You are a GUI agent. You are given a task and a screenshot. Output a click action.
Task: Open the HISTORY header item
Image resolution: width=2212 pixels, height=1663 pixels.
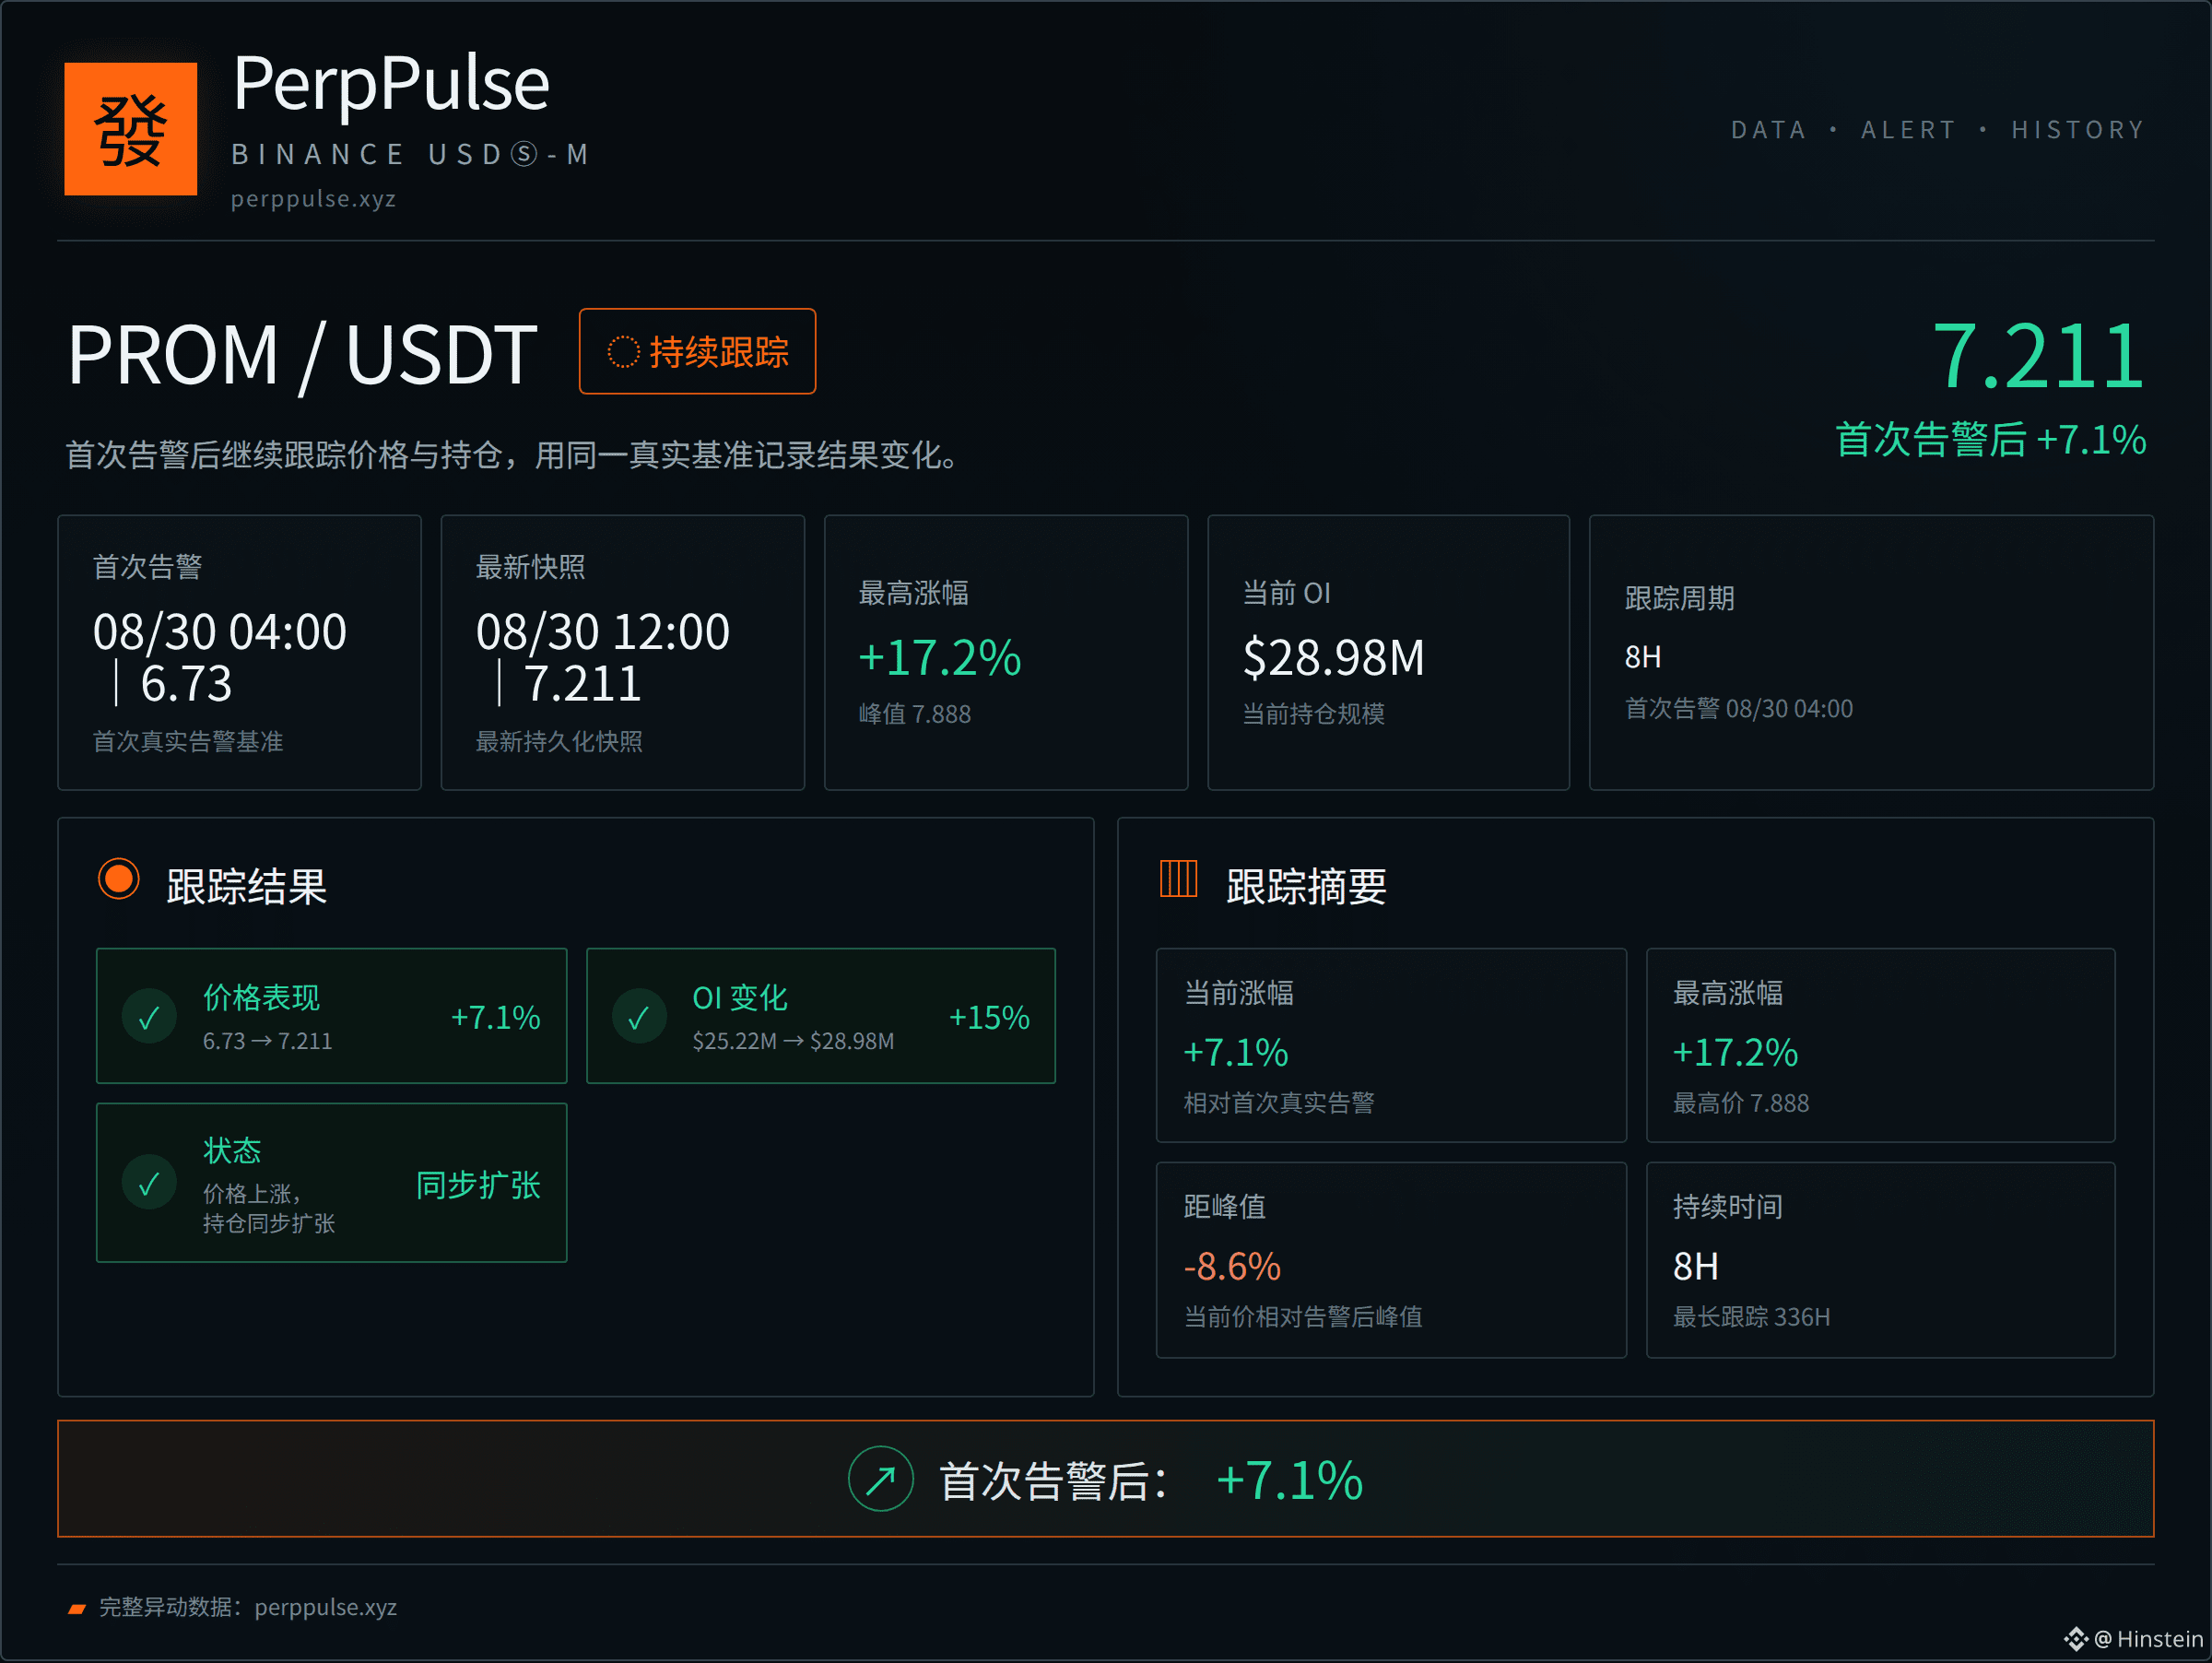point(2078,130)
